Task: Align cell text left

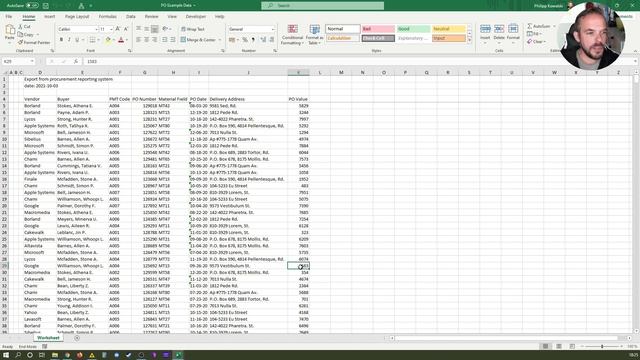Action: [x=139, y=40]
